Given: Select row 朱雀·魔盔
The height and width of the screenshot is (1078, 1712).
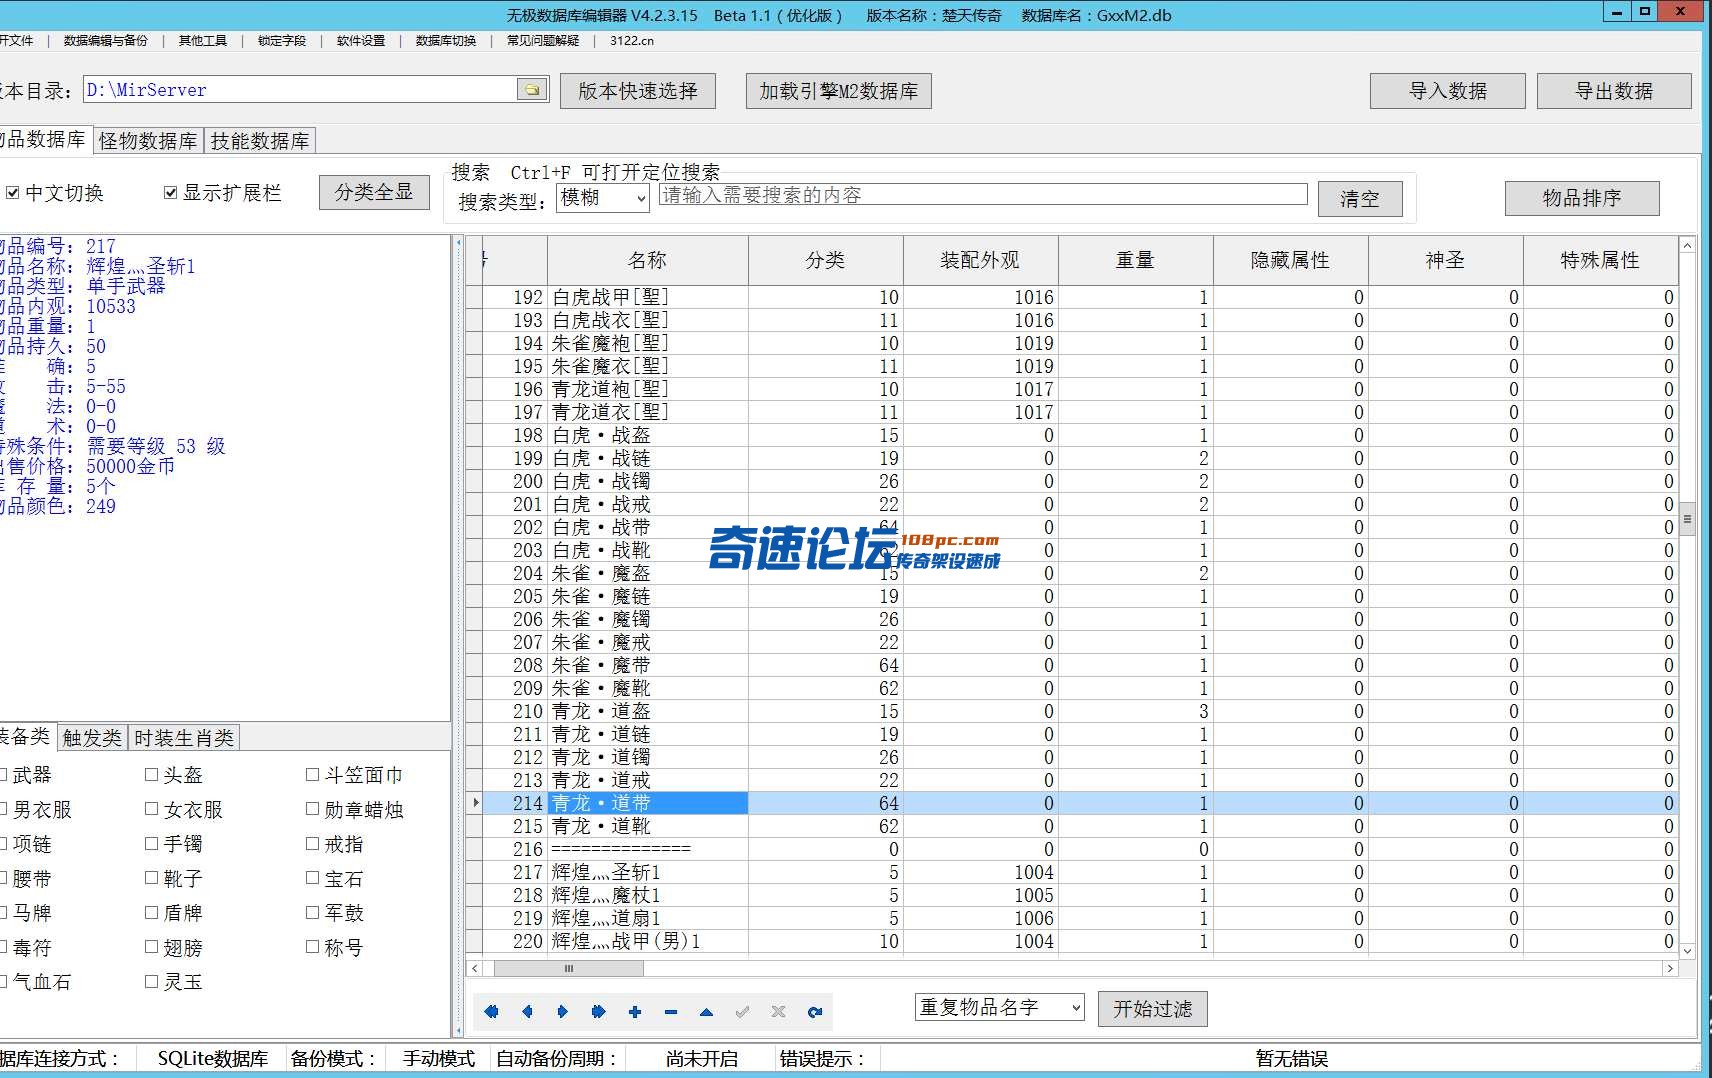Looking at the screenshot, I should point(1071,573).
